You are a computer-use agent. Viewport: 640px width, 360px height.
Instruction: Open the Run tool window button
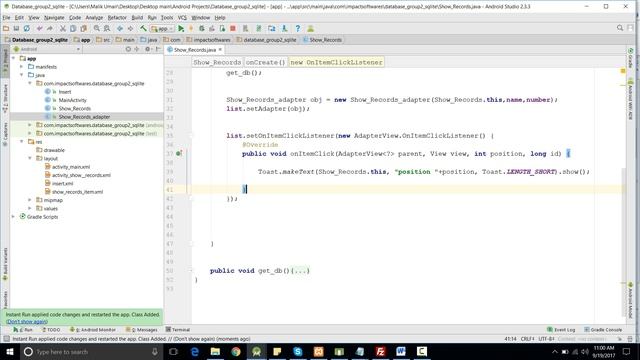[23, 329]
